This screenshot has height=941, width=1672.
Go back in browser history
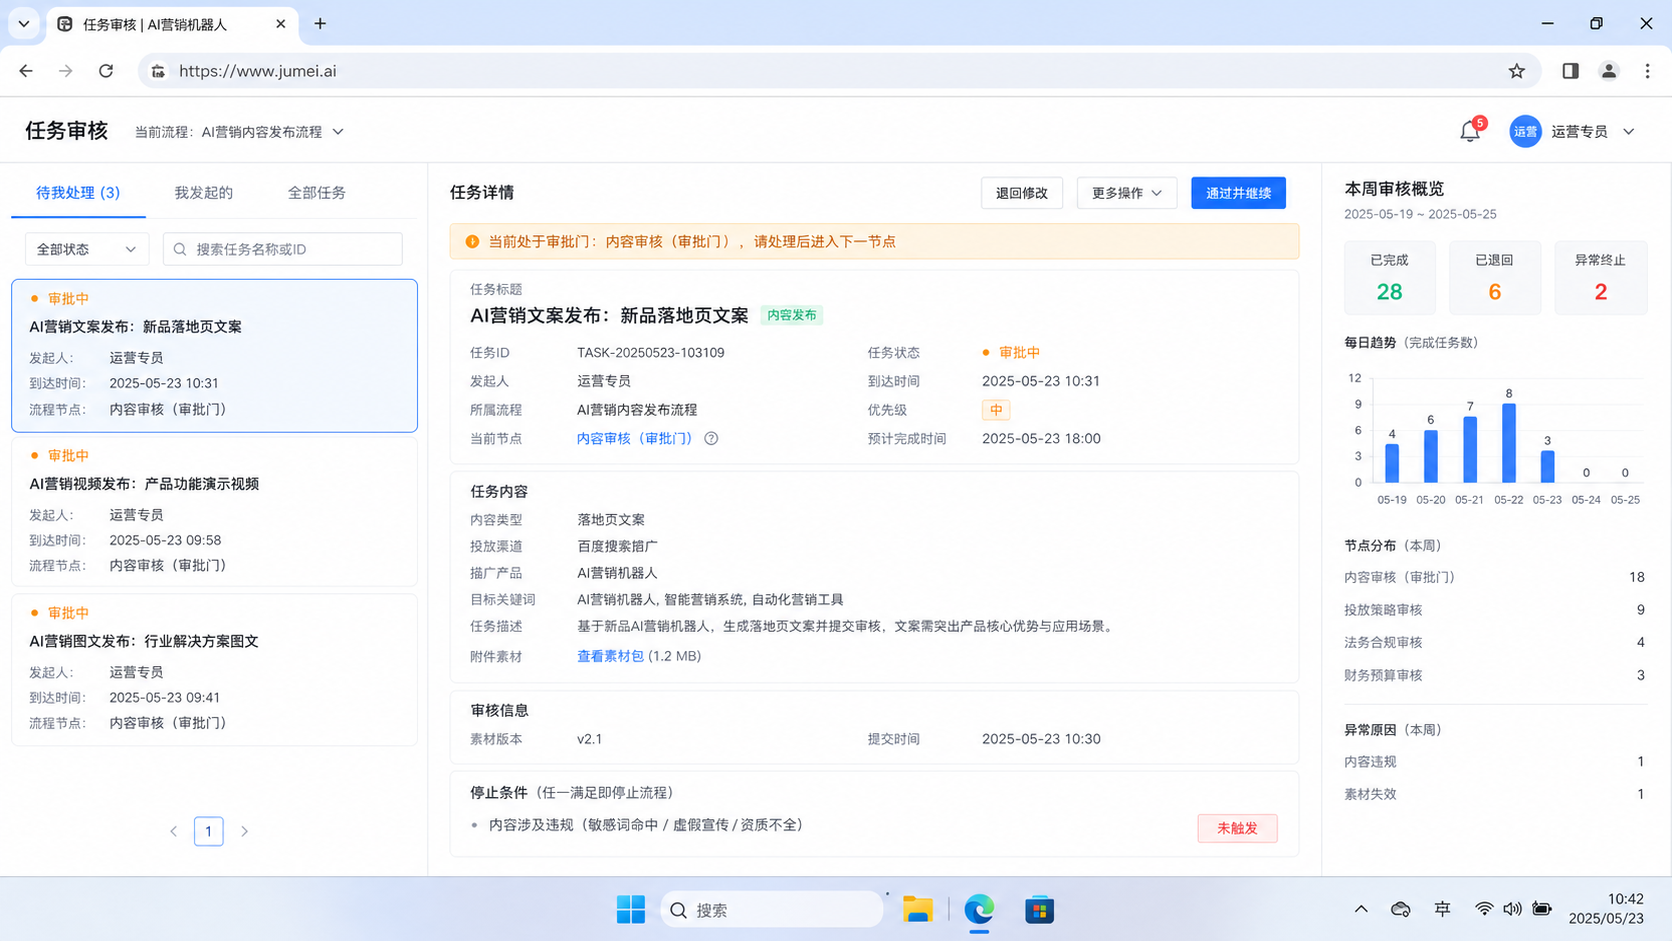pyautogui.click(x=26, y=71)
